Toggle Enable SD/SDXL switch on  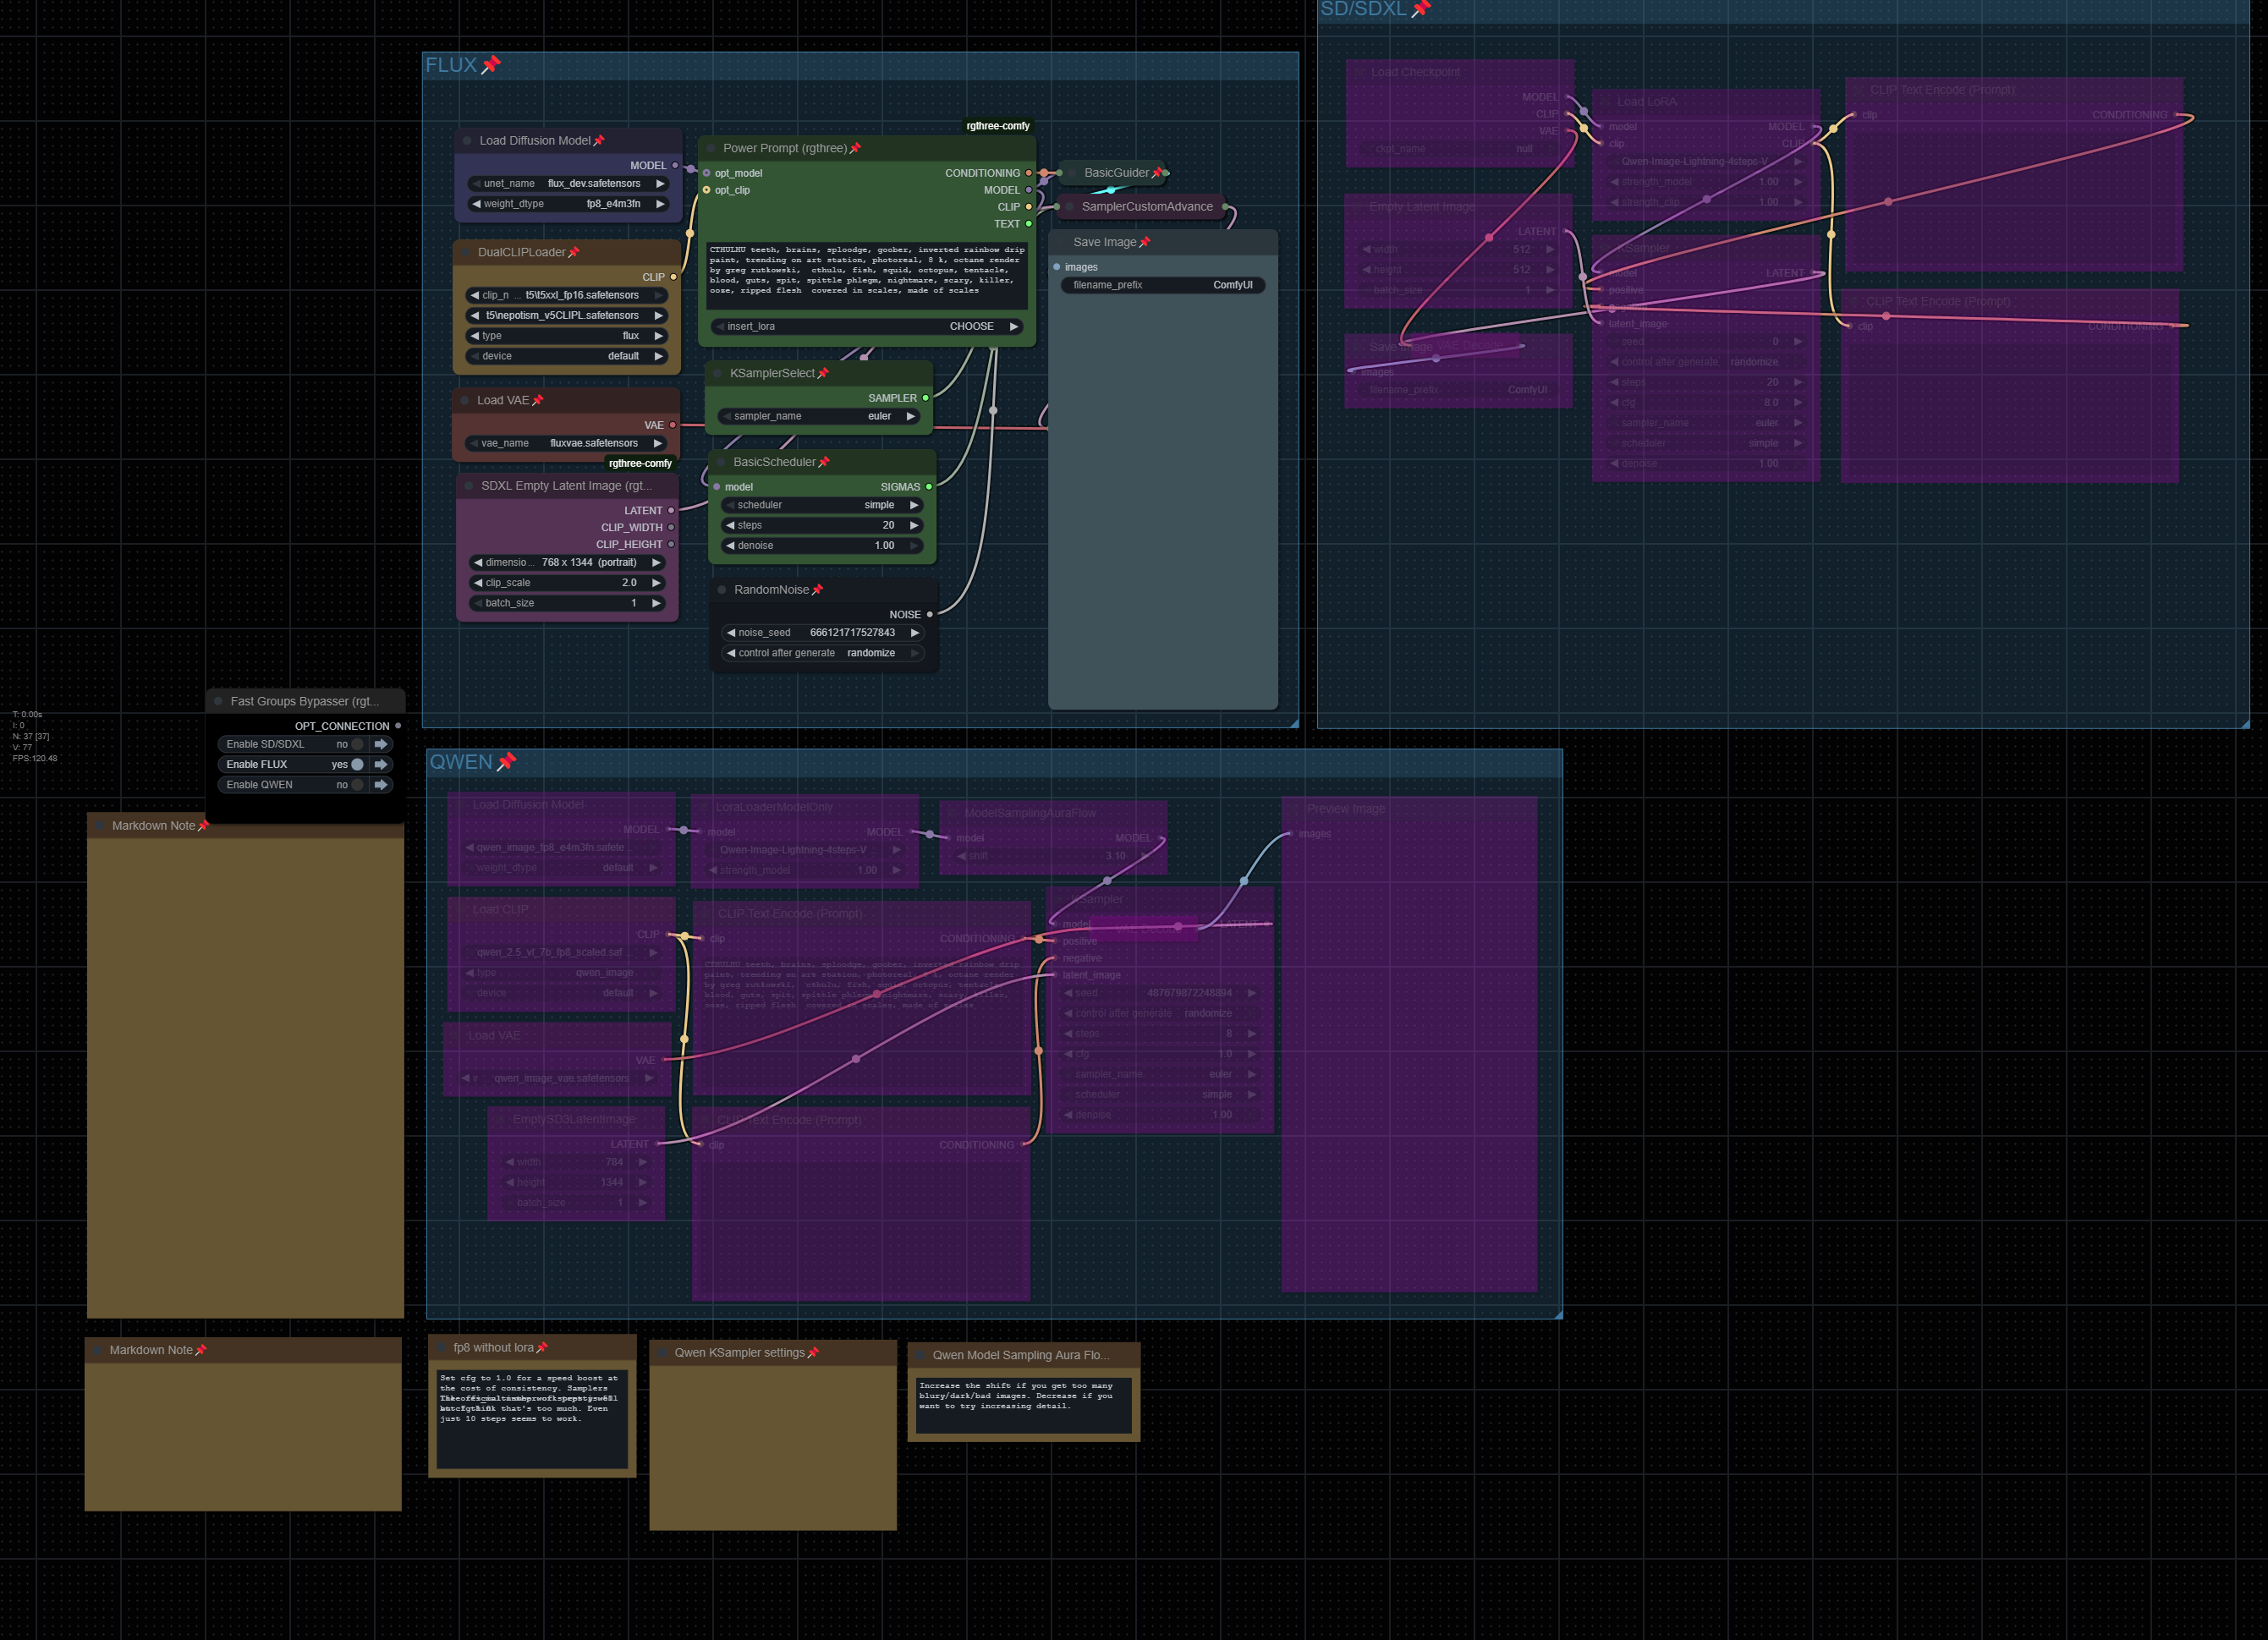tap(356, 744)
